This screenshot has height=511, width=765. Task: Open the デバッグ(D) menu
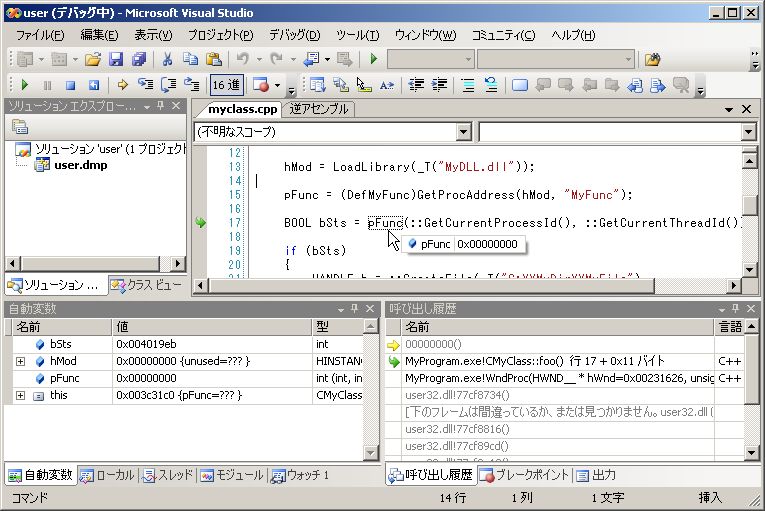click(295, 35)
